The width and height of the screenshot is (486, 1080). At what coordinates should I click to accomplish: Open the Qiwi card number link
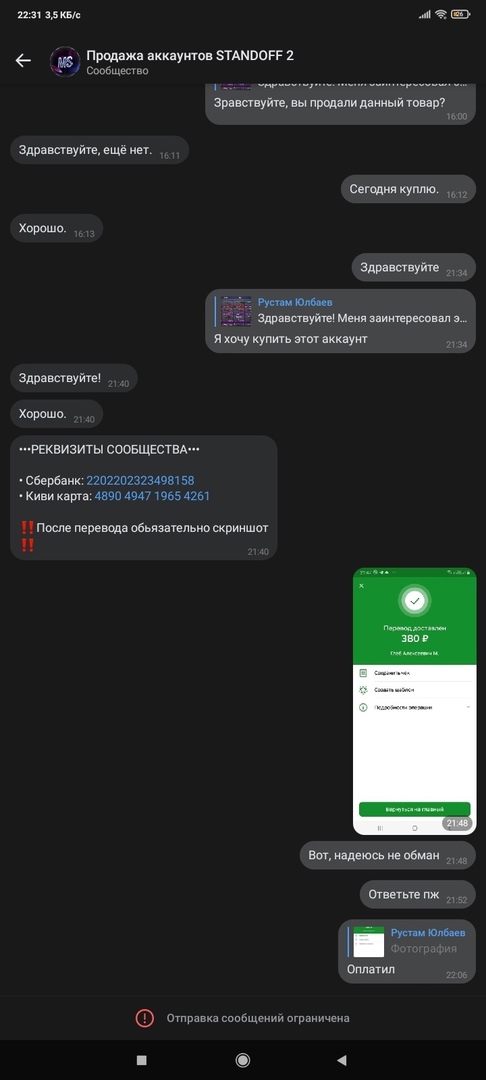pos(152,496)
